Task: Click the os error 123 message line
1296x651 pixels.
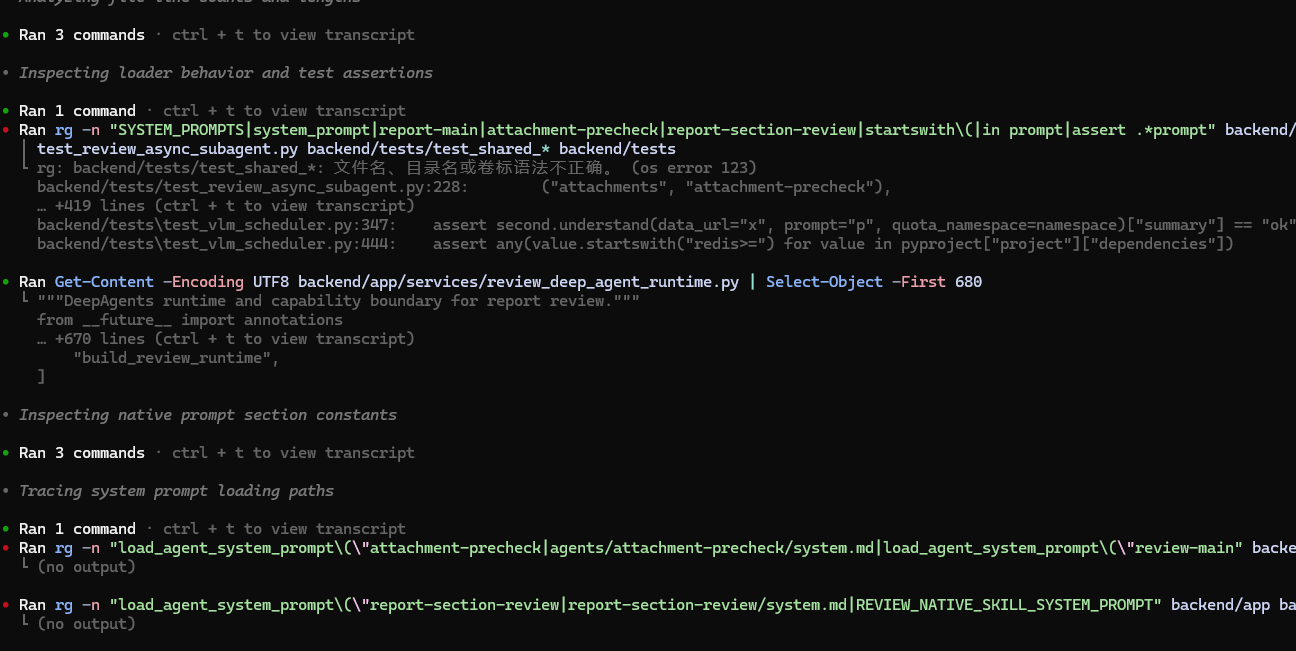Action: (x=397, y=168)
